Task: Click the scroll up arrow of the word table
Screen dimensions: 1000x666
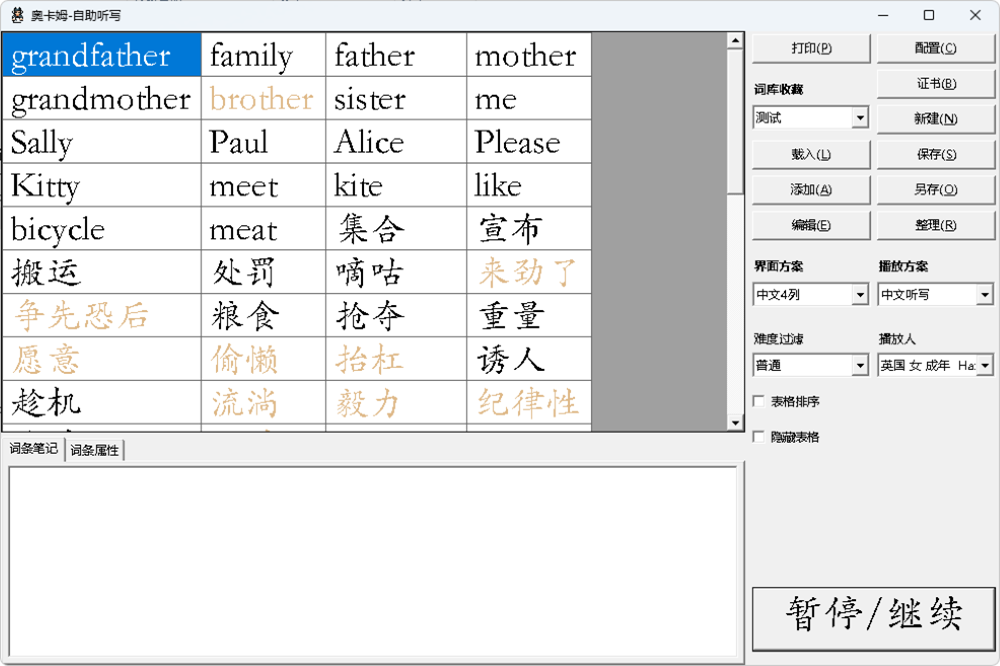Action: click(x=736, y=41)
